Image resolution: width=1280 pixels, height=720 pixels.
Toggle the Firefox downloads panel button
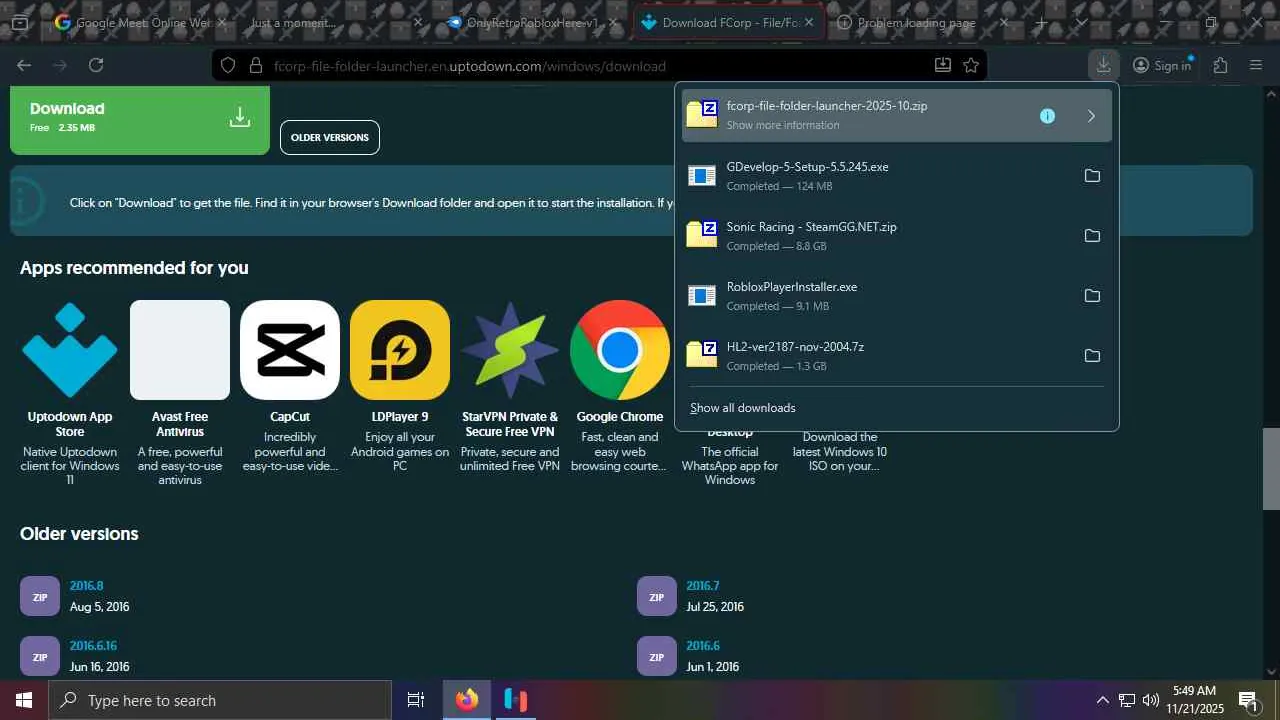pos(1103,65)
